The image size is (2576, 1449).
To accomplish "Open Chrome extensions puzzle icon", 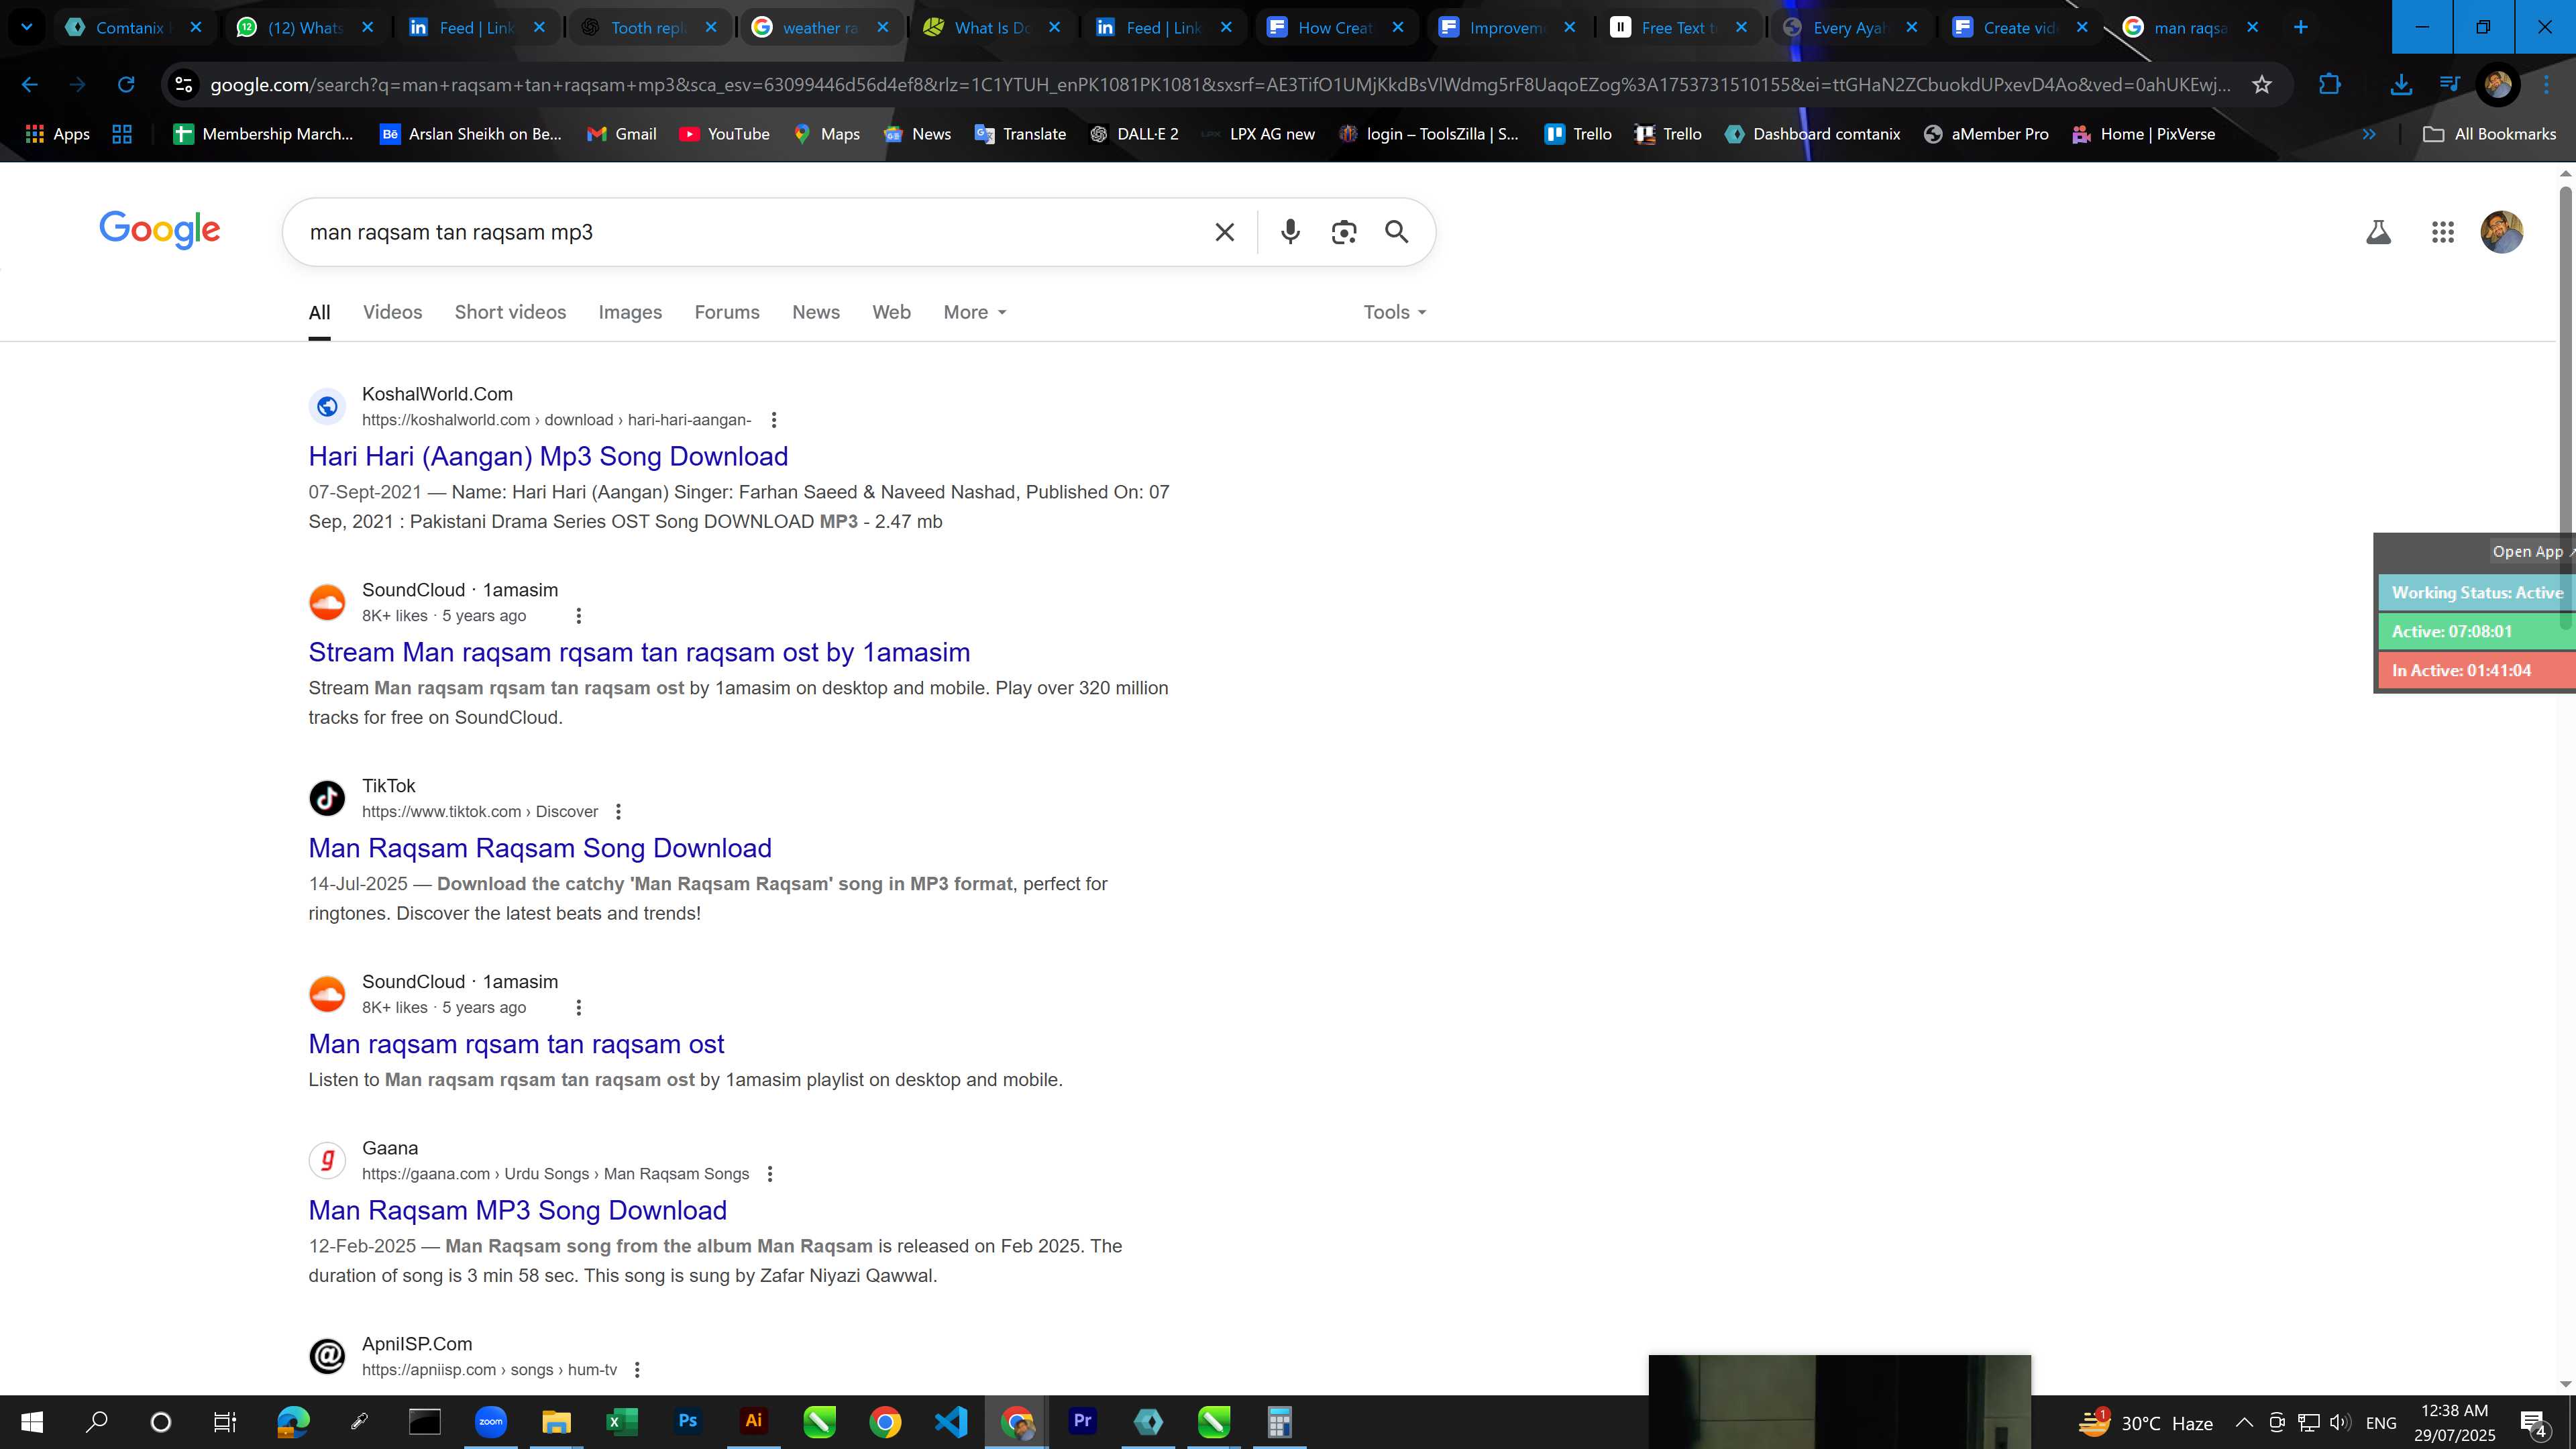I will pyautogui.click(x=2330, y=85).
